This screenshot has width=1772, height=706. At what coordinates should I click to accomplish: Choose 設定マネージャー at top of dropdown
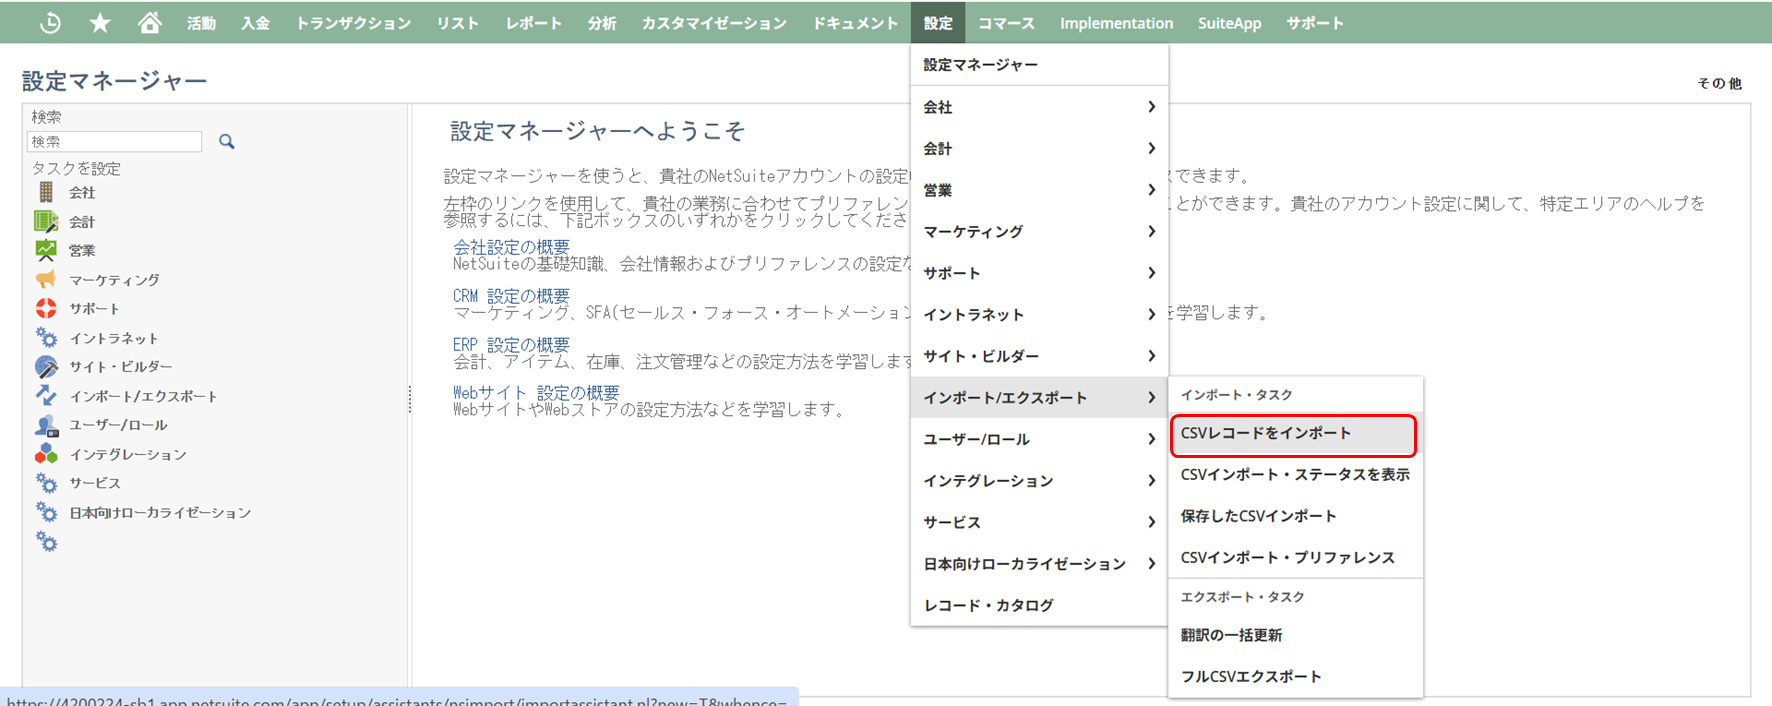coord(1039,65)
